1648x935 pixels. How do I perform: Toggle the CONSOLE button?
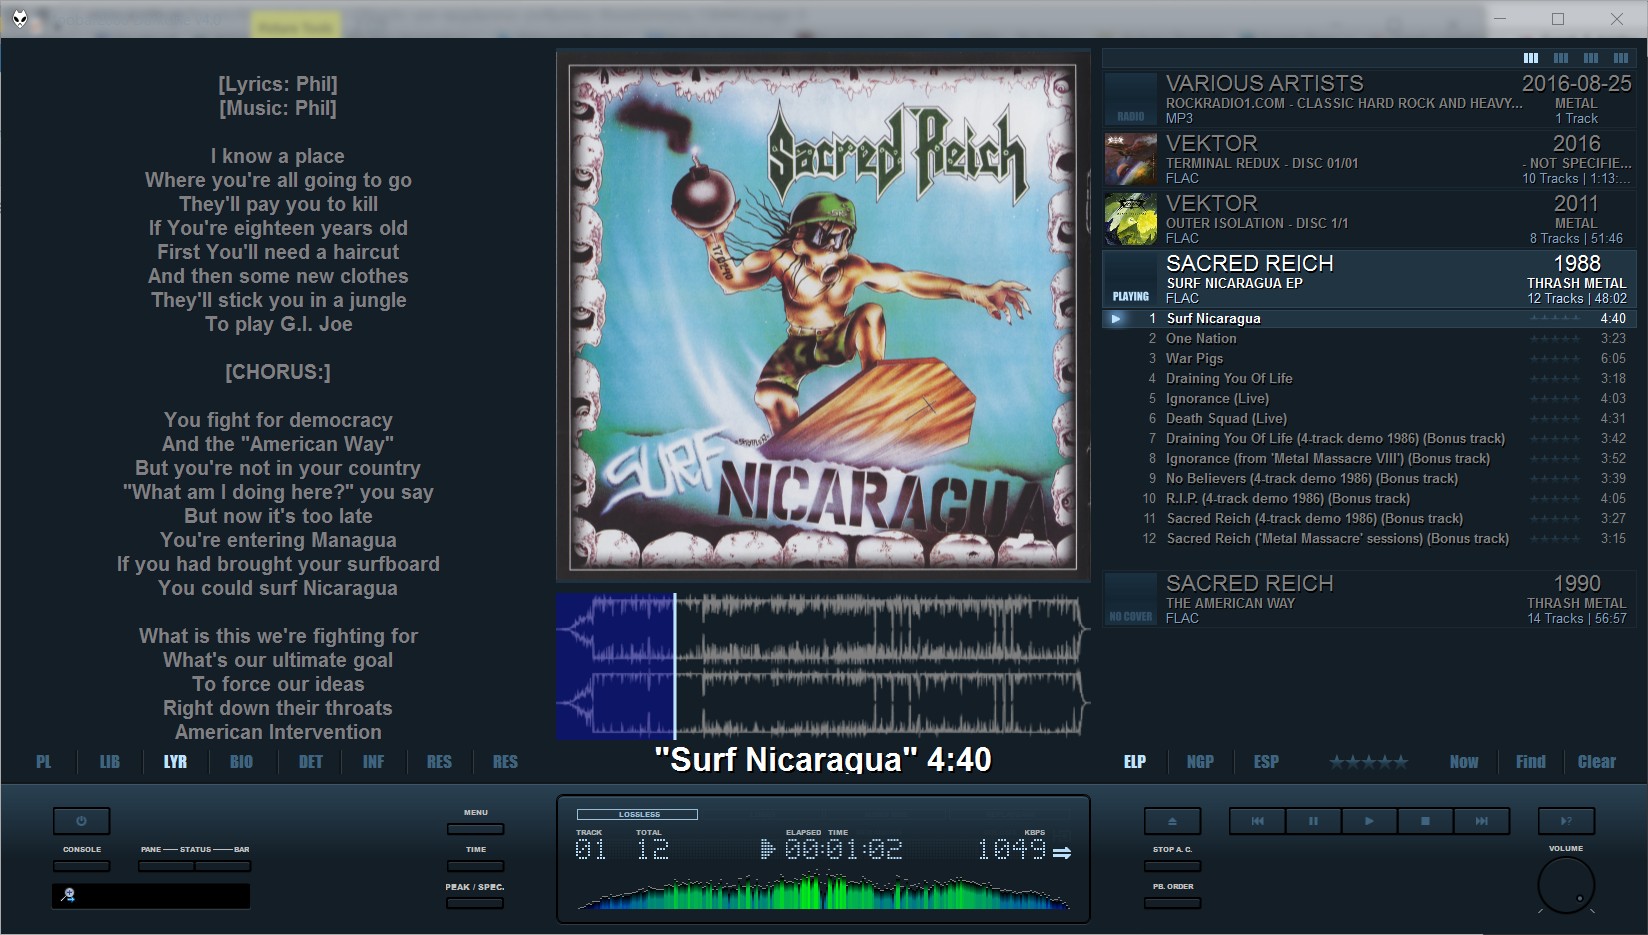81,866
